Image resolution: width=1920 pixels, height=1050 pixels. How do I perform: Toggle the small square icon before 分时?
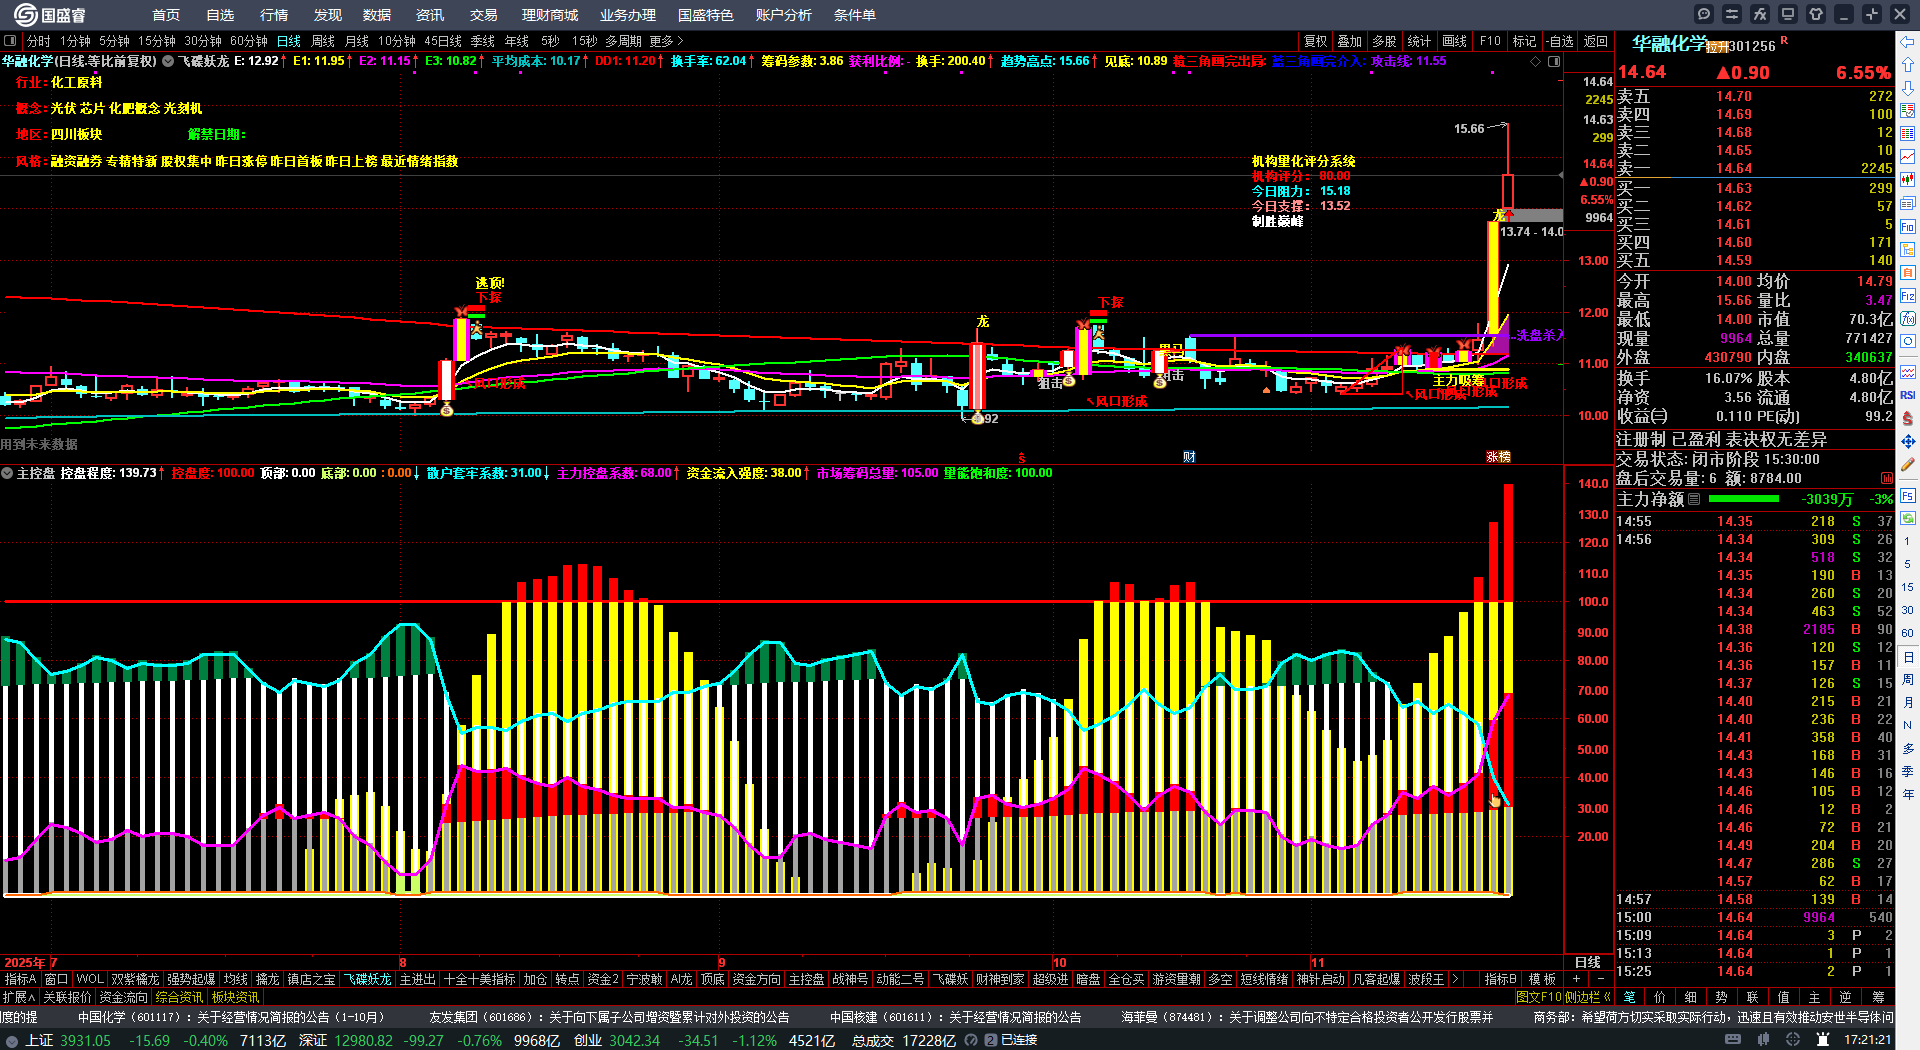click(10, 41)
